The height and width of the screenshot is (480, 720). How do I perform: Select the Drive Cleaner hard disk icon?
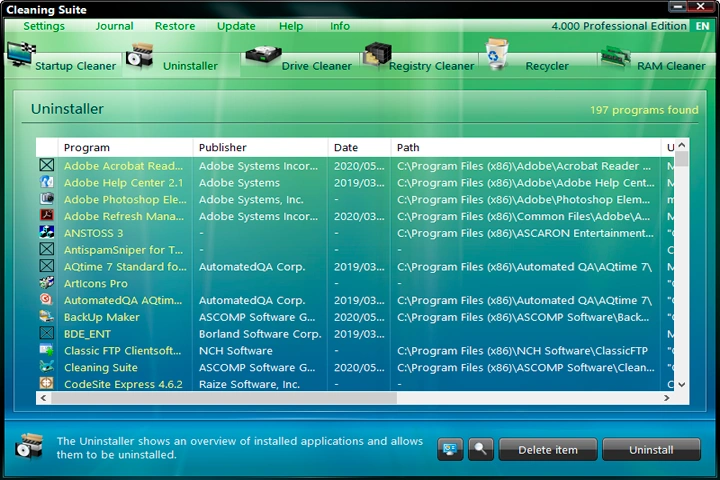[x=263, y=56]
